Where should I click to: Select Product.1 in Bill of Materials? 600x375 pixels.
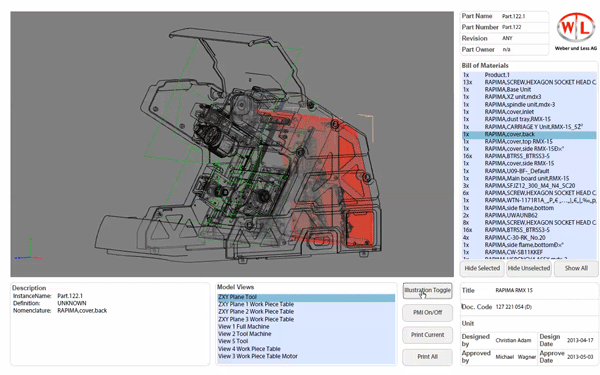(529, 75)
